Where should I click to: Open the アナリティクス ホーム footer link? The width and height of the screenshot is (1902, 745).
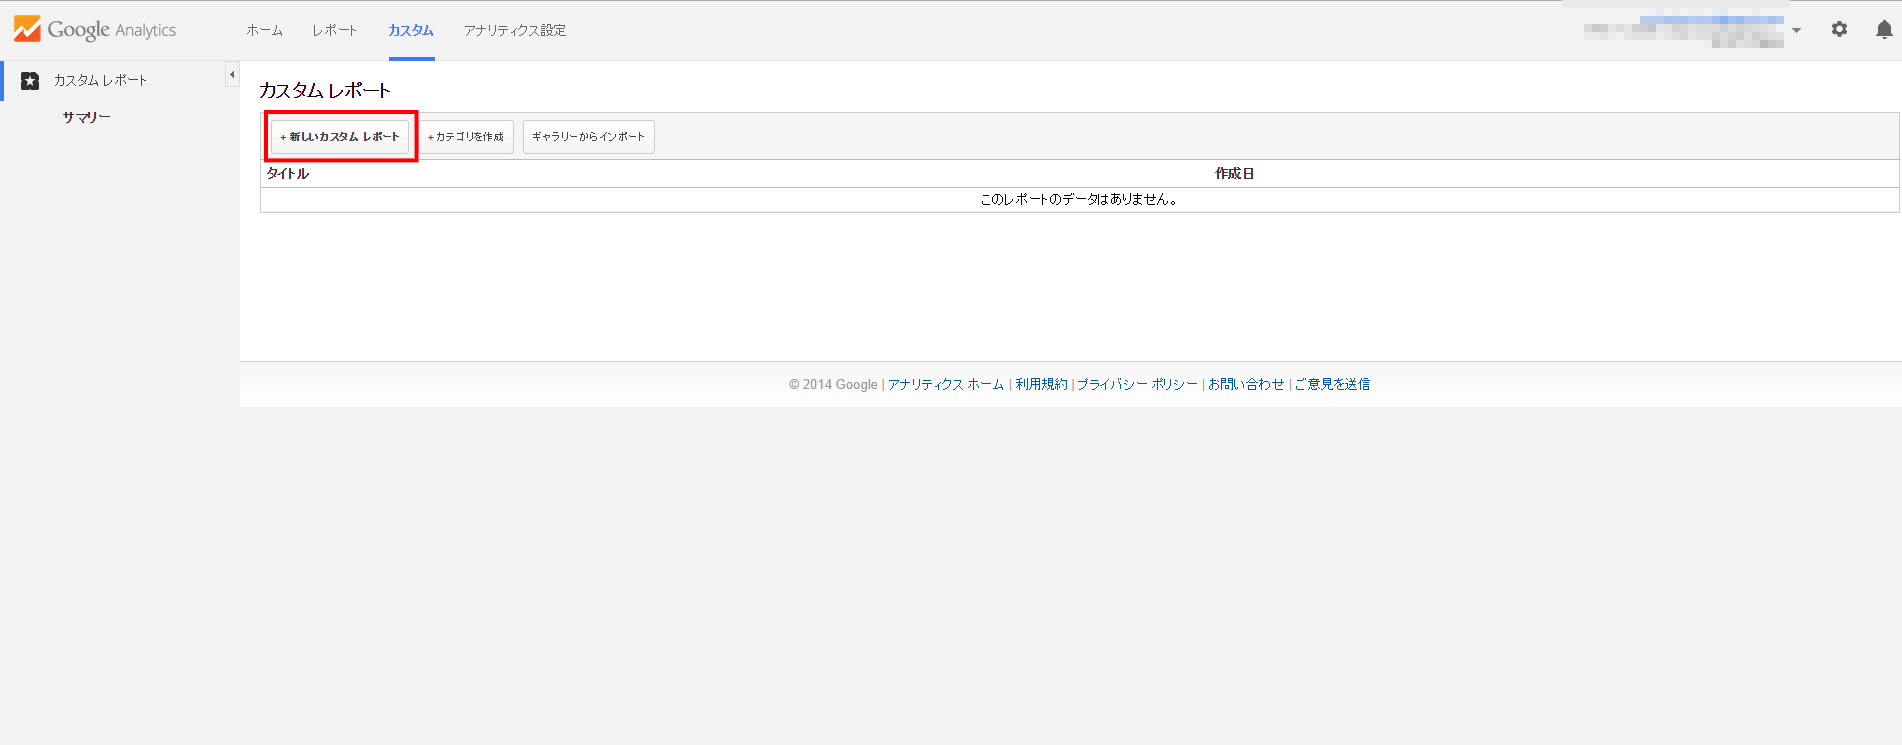pyautogui.click(x=945, y=385)
